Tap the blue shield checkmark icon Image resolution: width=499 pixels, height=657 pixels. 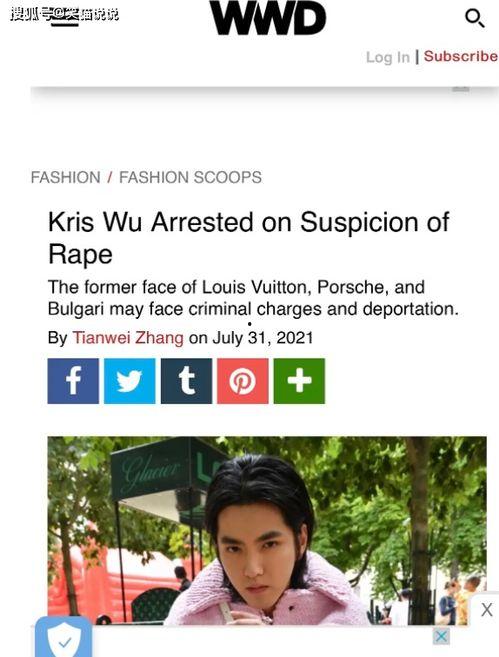(64, 637)
